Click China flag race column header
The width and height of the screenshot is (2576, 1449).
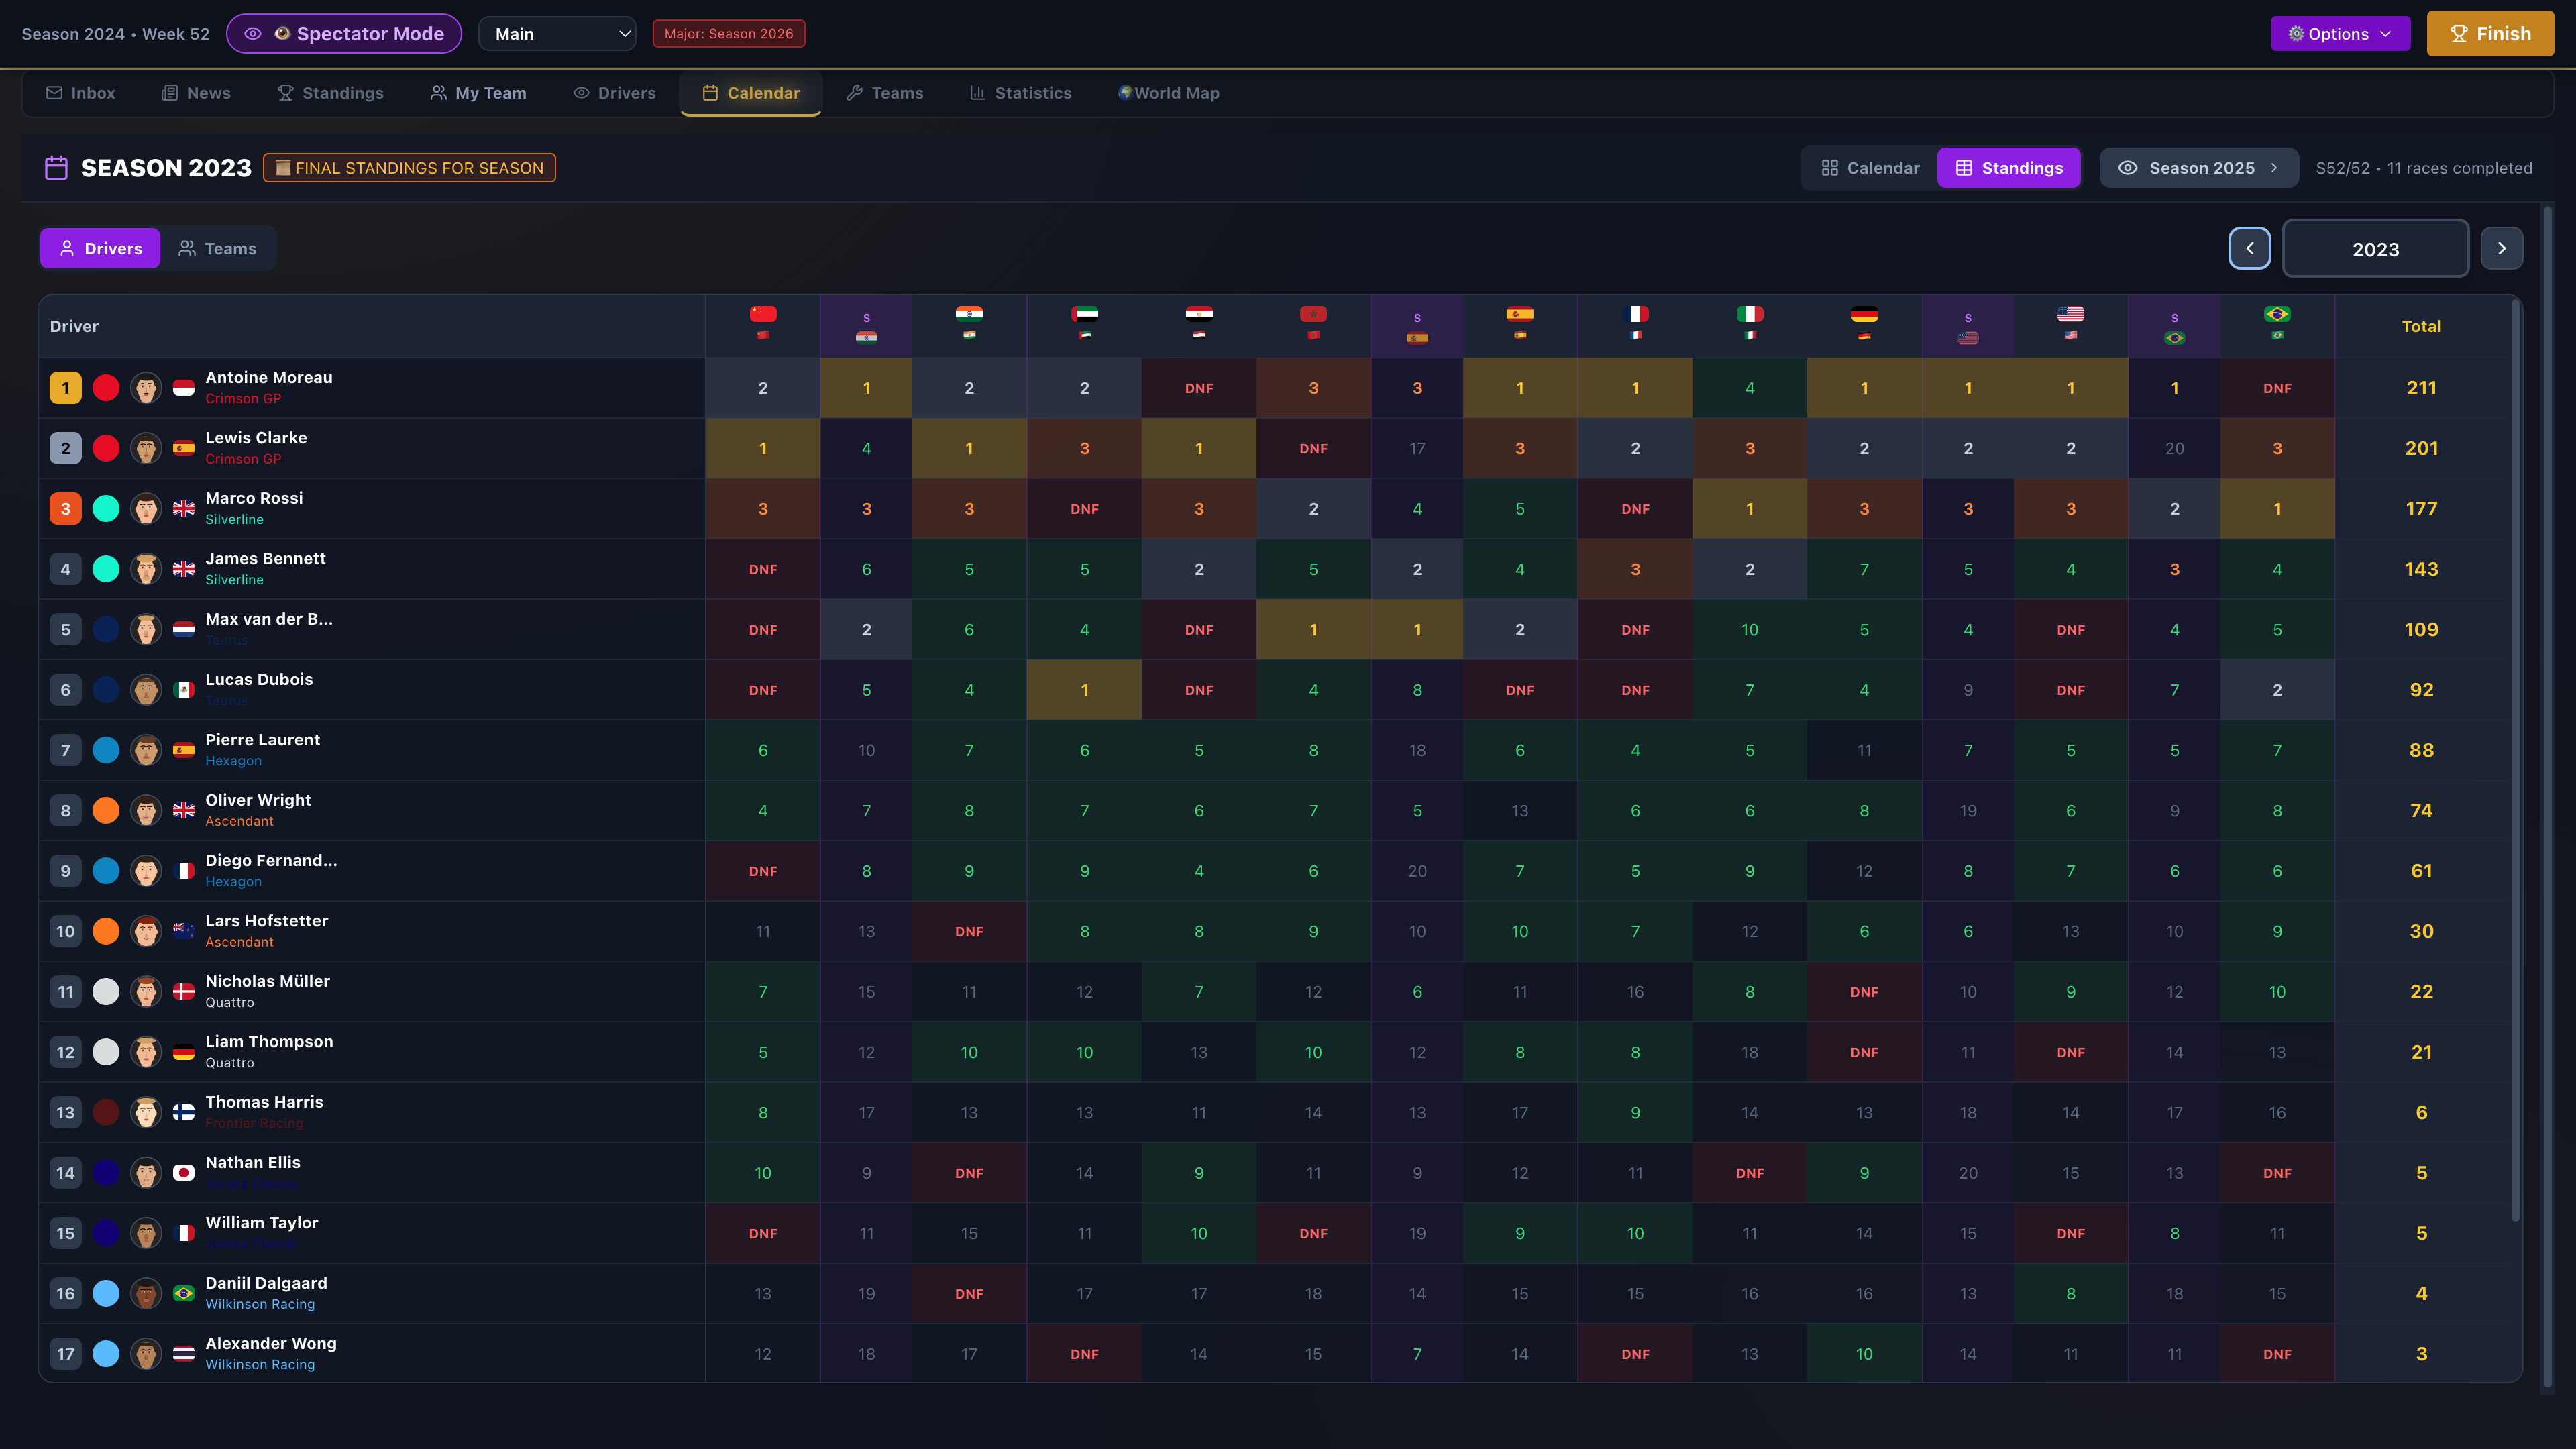coord(763,325)
